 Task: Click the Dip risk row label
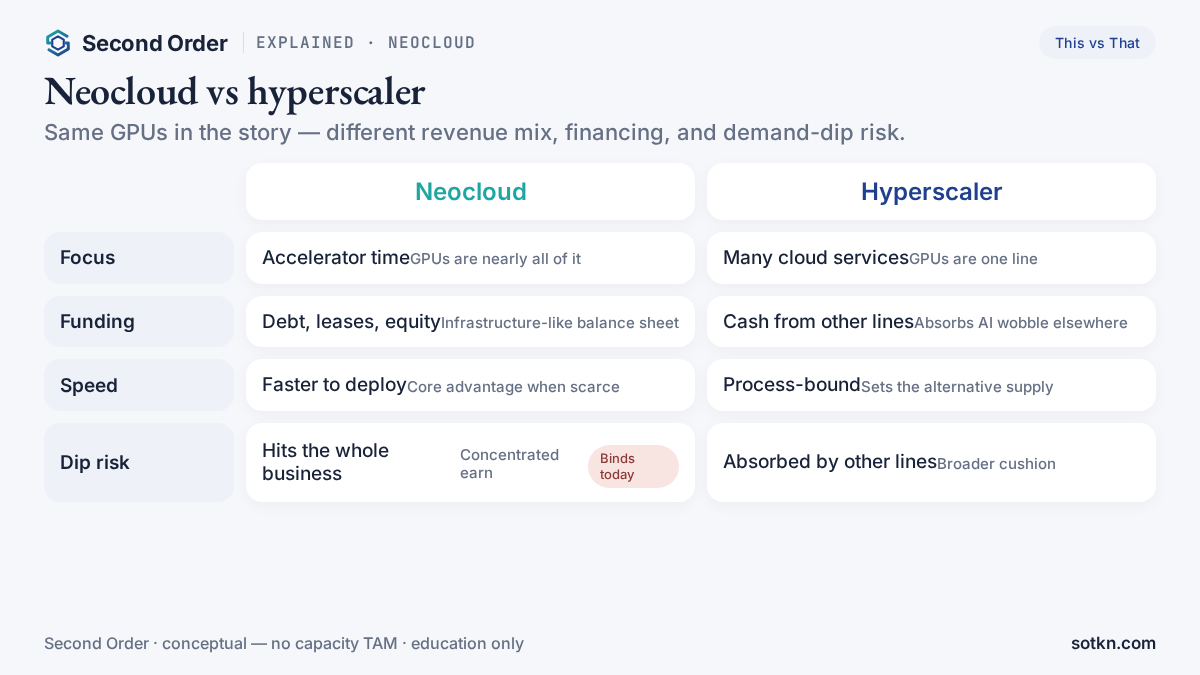(x=139, y=463)
